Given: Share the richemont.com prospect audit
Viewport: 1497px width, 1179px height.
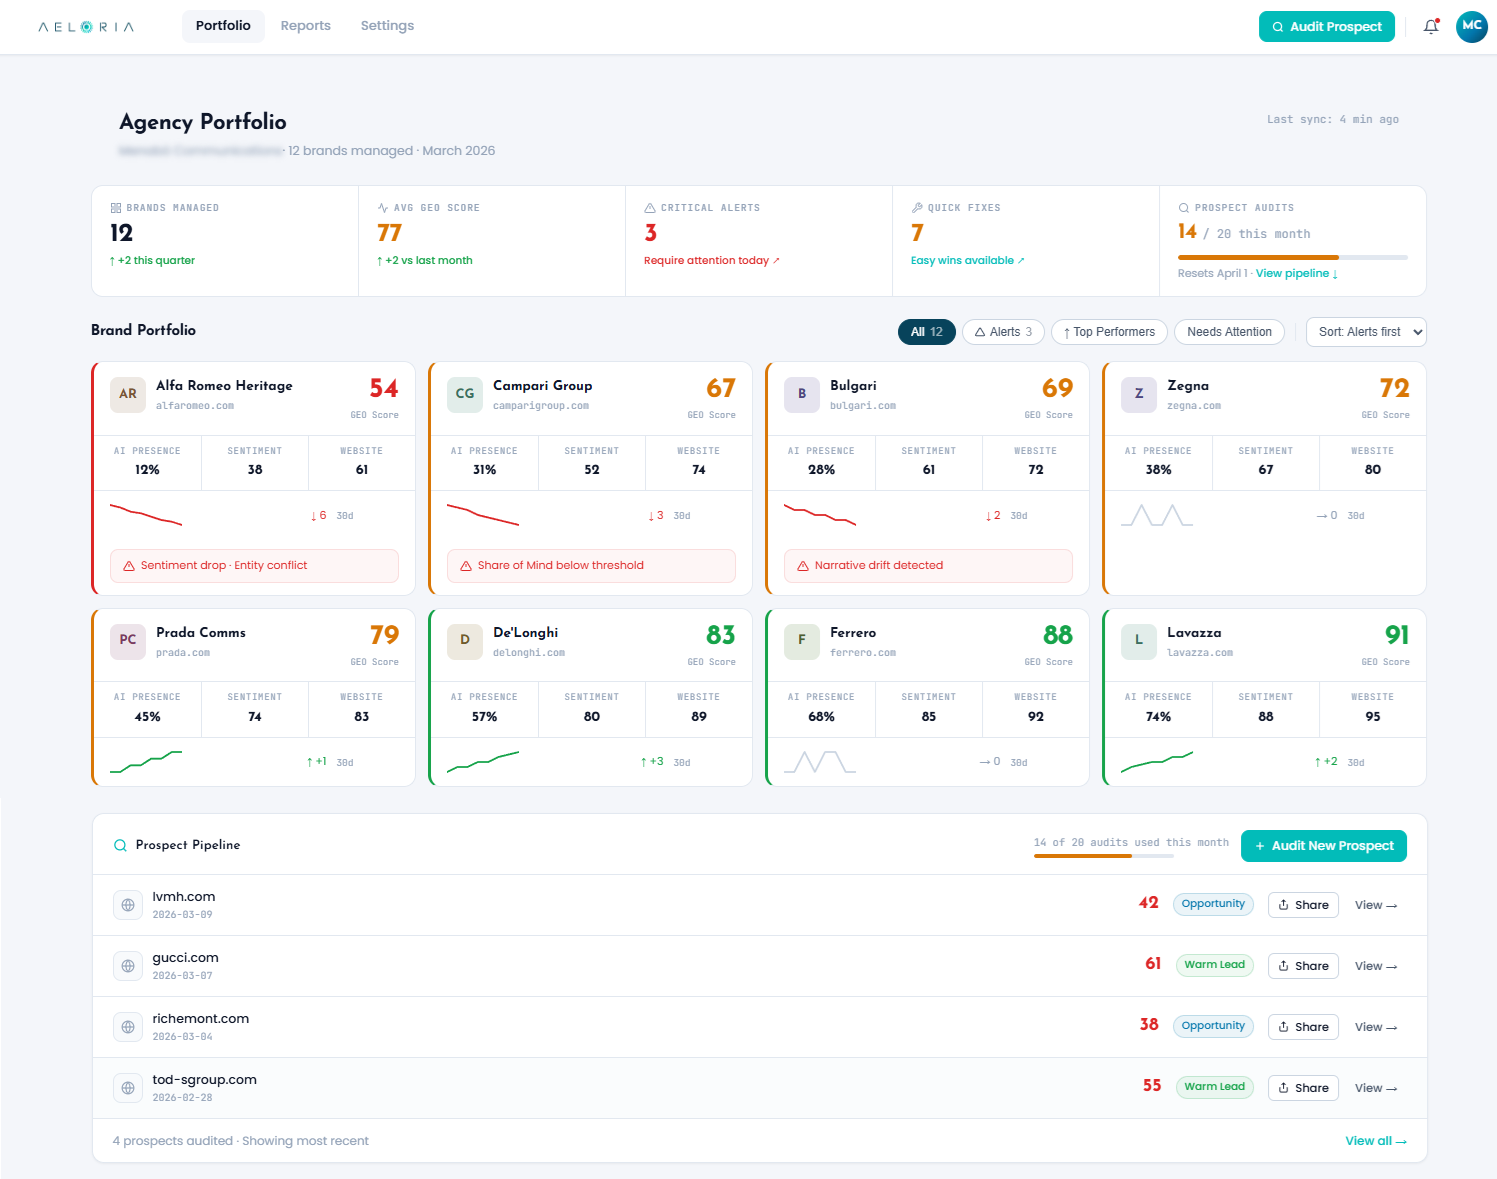Looking at the screenshot, I should click(x=1302, y=1027).
